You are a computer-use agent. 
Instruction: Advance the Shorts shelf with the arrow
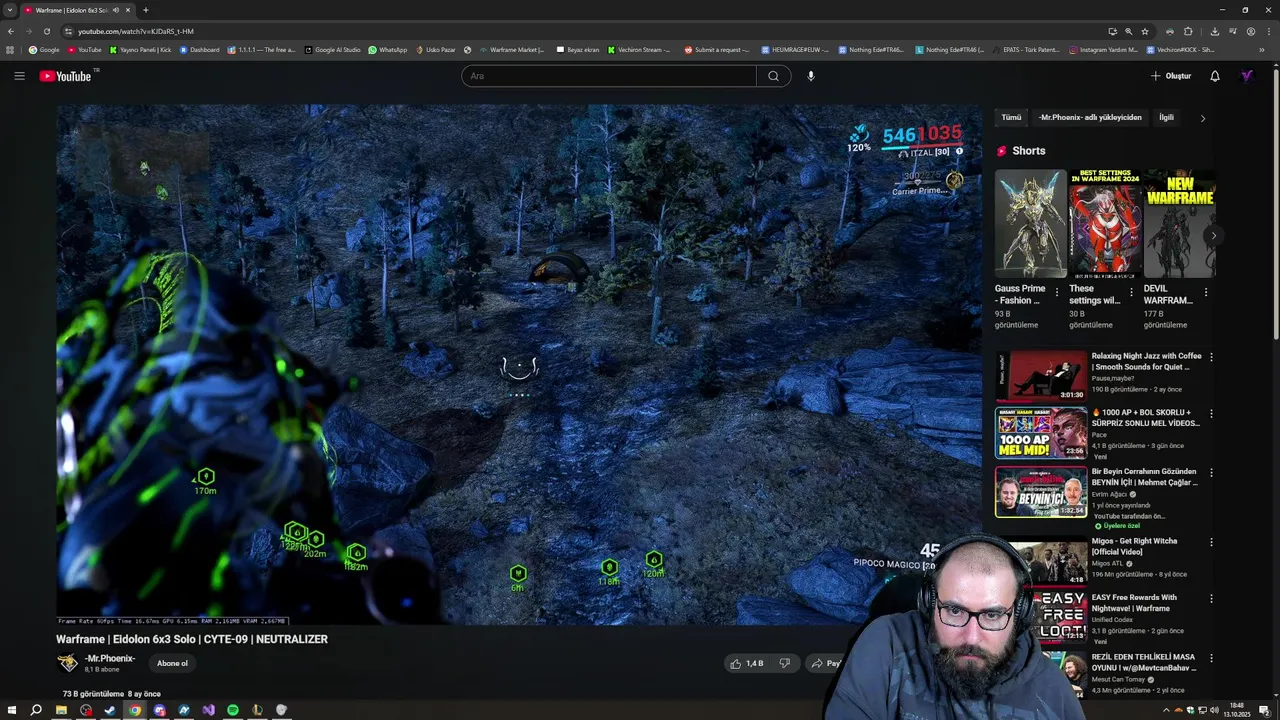[1213, 236]
